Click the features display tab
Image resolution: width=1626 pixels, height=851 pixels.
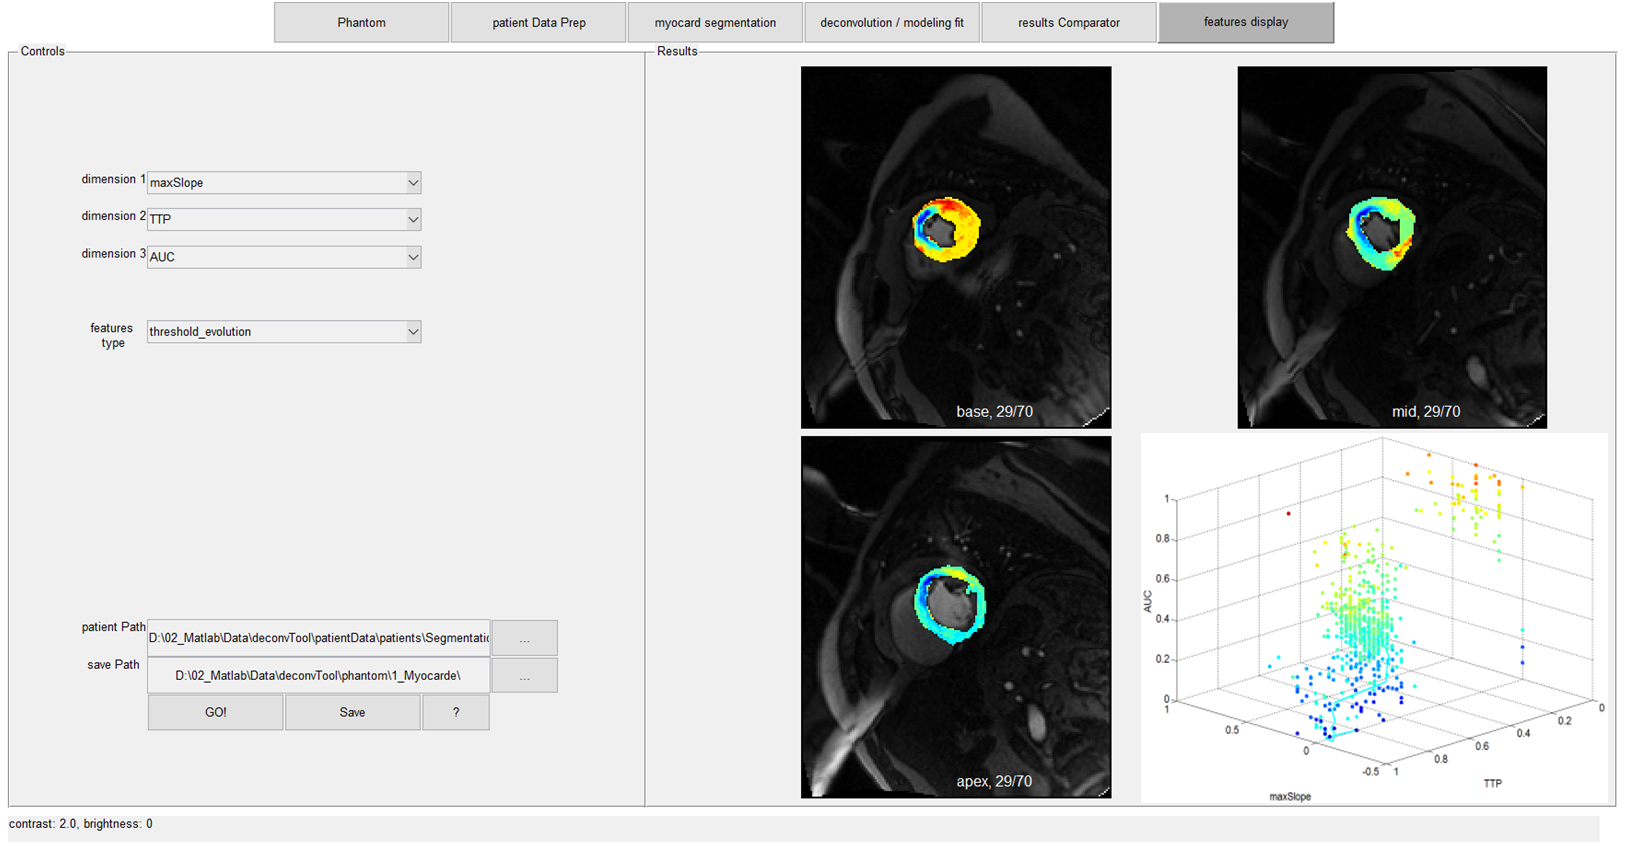click(1245, 22)
